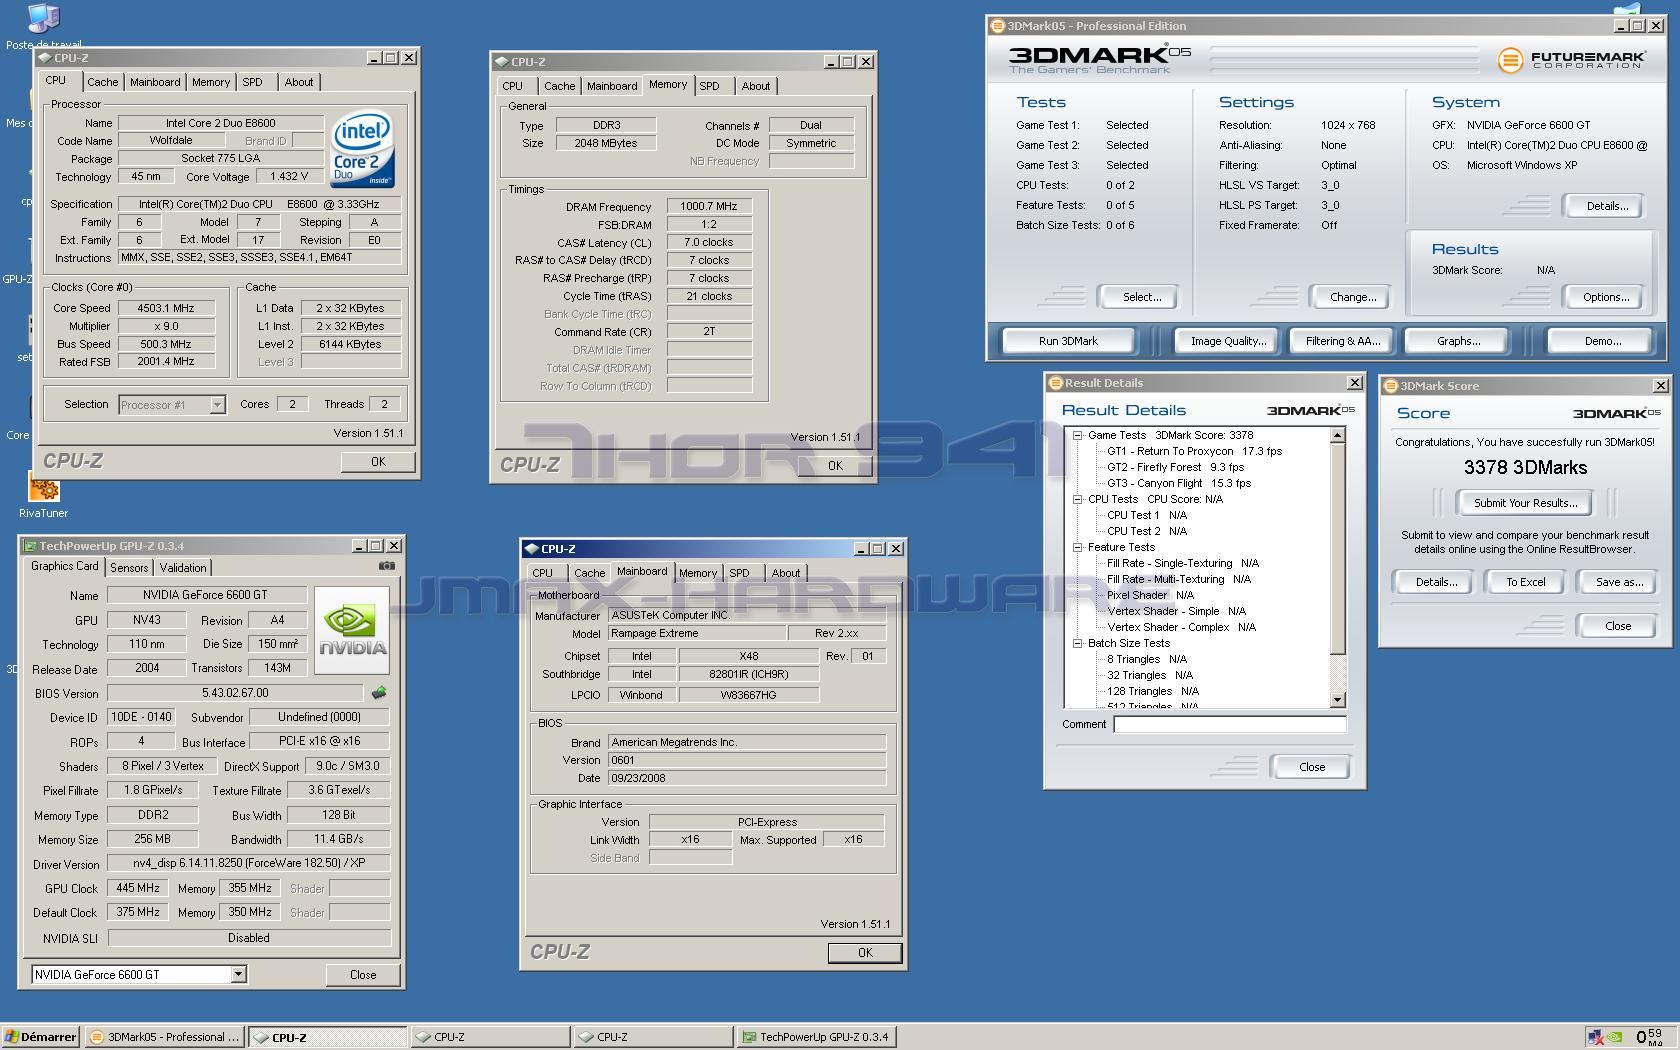Click Save as button in Score window
This screenshot has width=1680, height=1050.
click(1618, 582)
